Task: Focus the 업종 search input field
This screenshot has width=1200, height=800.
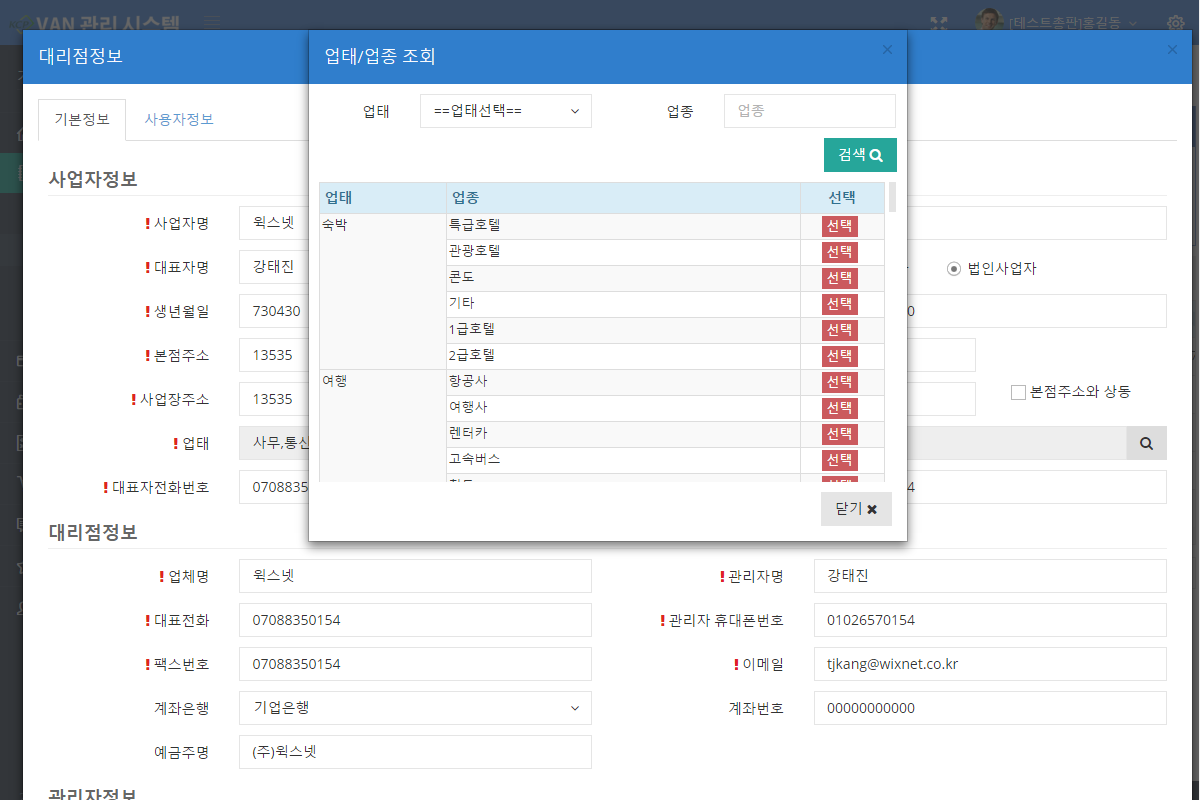Action: tap(810, 111)
